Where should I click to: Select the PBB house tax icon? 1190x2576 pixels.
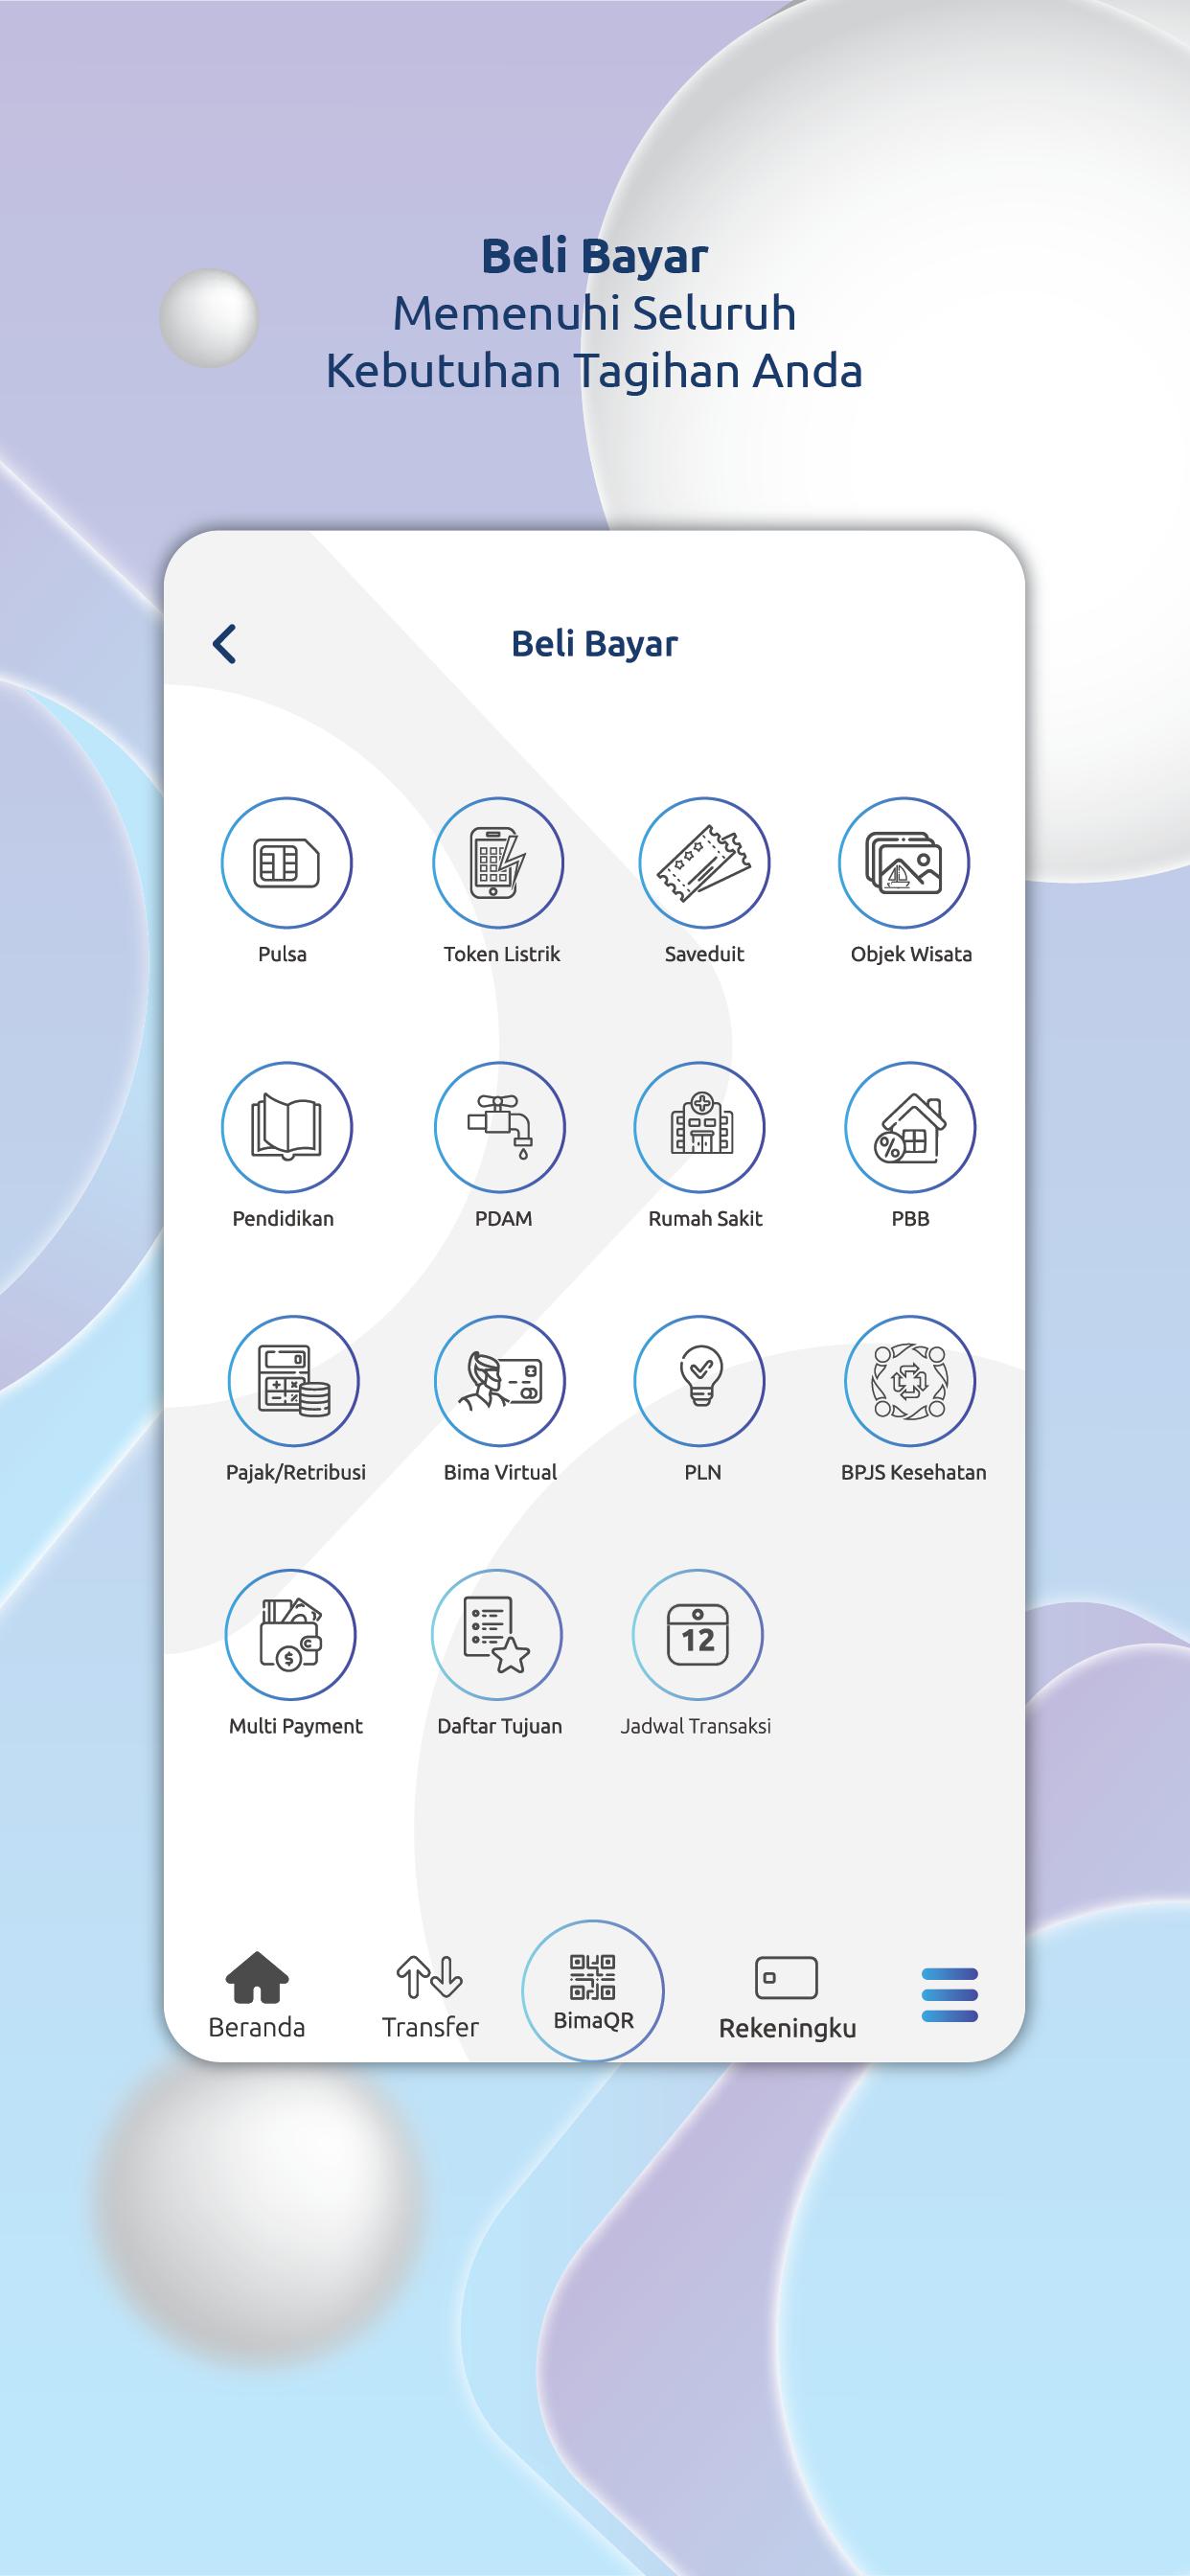pyautogui.click(x=910, y=1127)
